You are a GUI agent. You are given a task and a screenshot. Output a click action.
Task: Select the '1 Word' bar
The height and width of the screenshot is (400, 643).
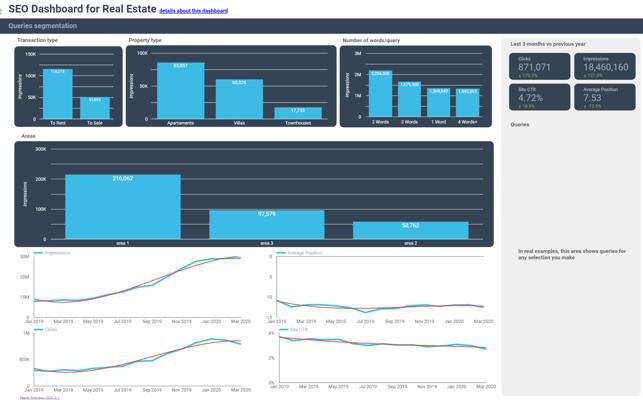coord(438,104)
